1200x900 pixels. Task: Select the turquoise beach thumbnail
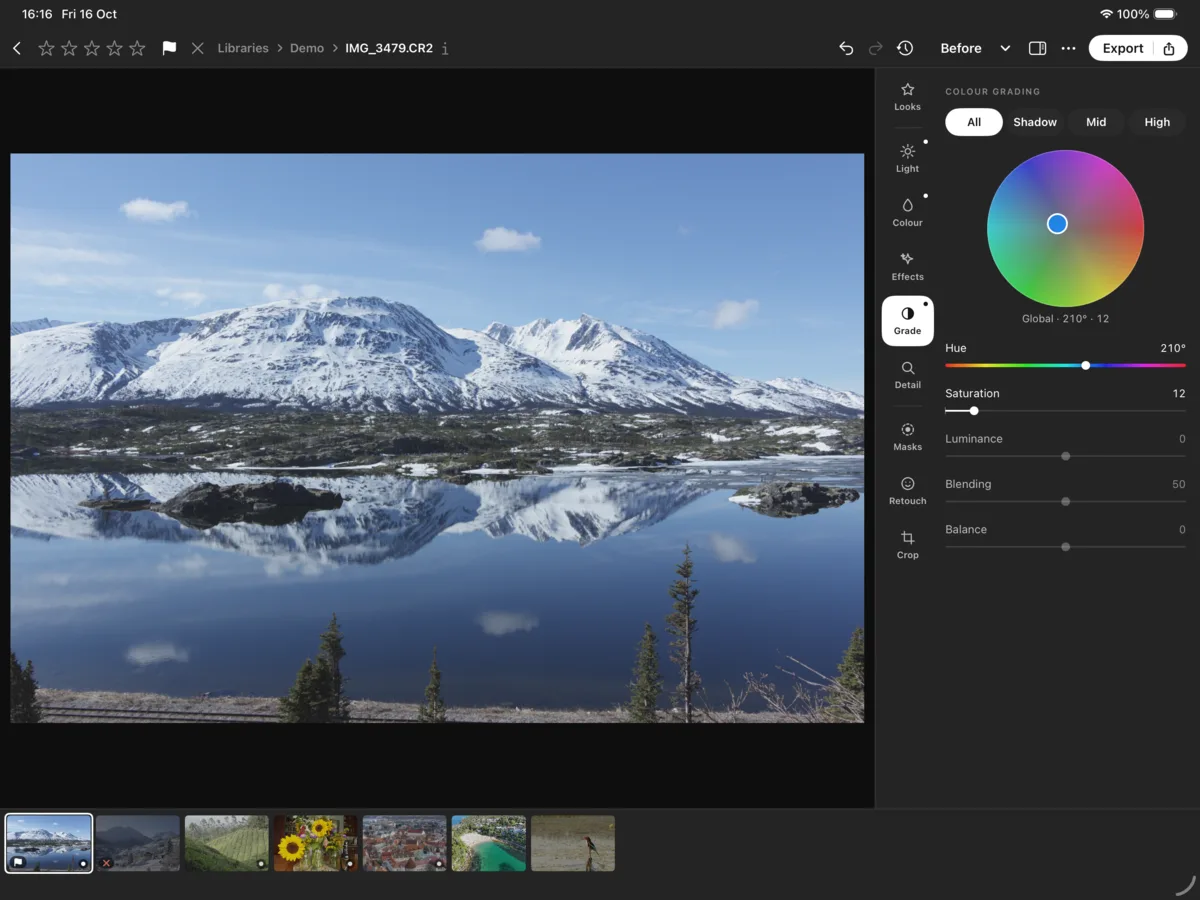[489, 843]
